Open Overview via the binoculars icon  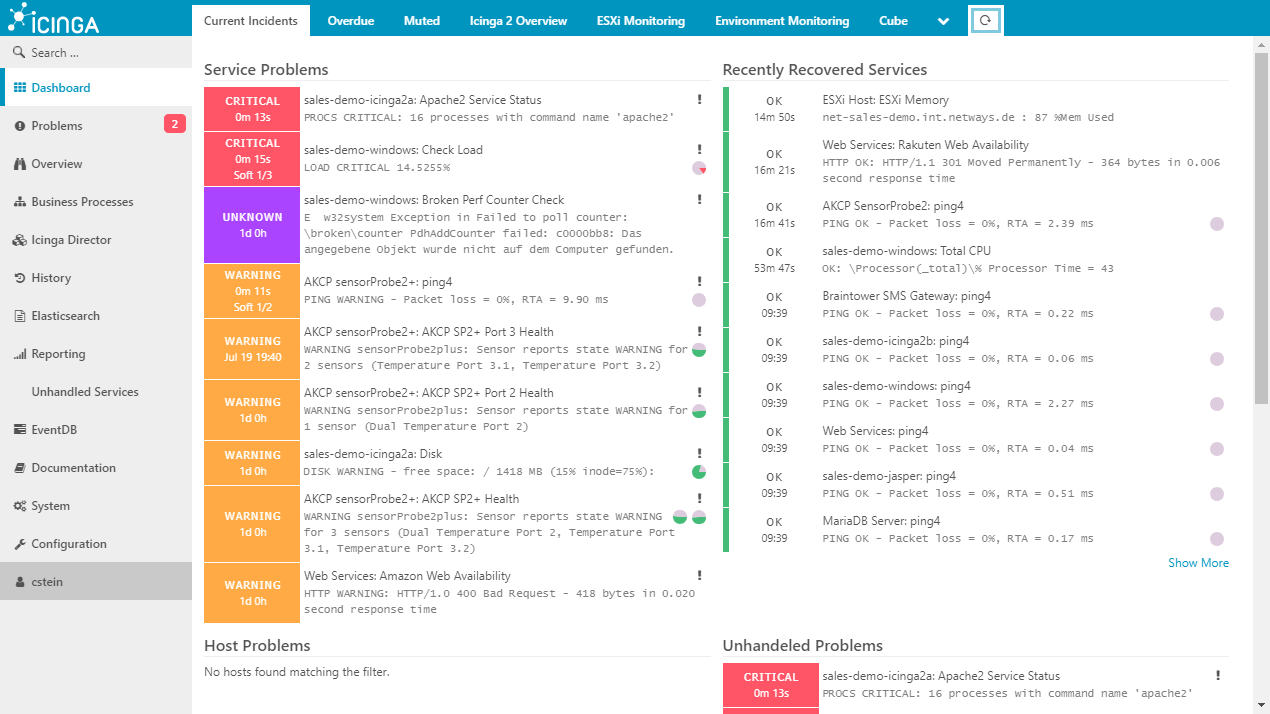(x=20, y=164)
